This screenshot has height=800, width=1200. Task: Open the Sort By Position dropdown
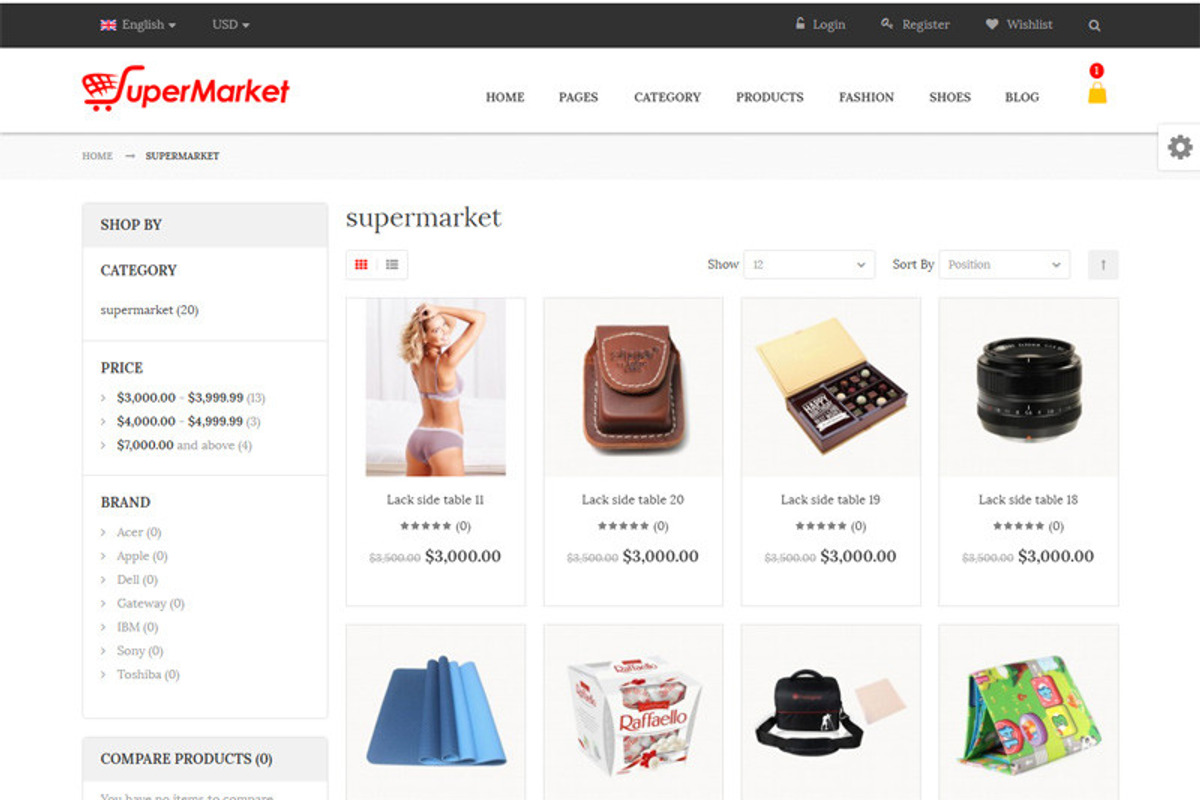pyautogui.click(x=1004, y=265)
